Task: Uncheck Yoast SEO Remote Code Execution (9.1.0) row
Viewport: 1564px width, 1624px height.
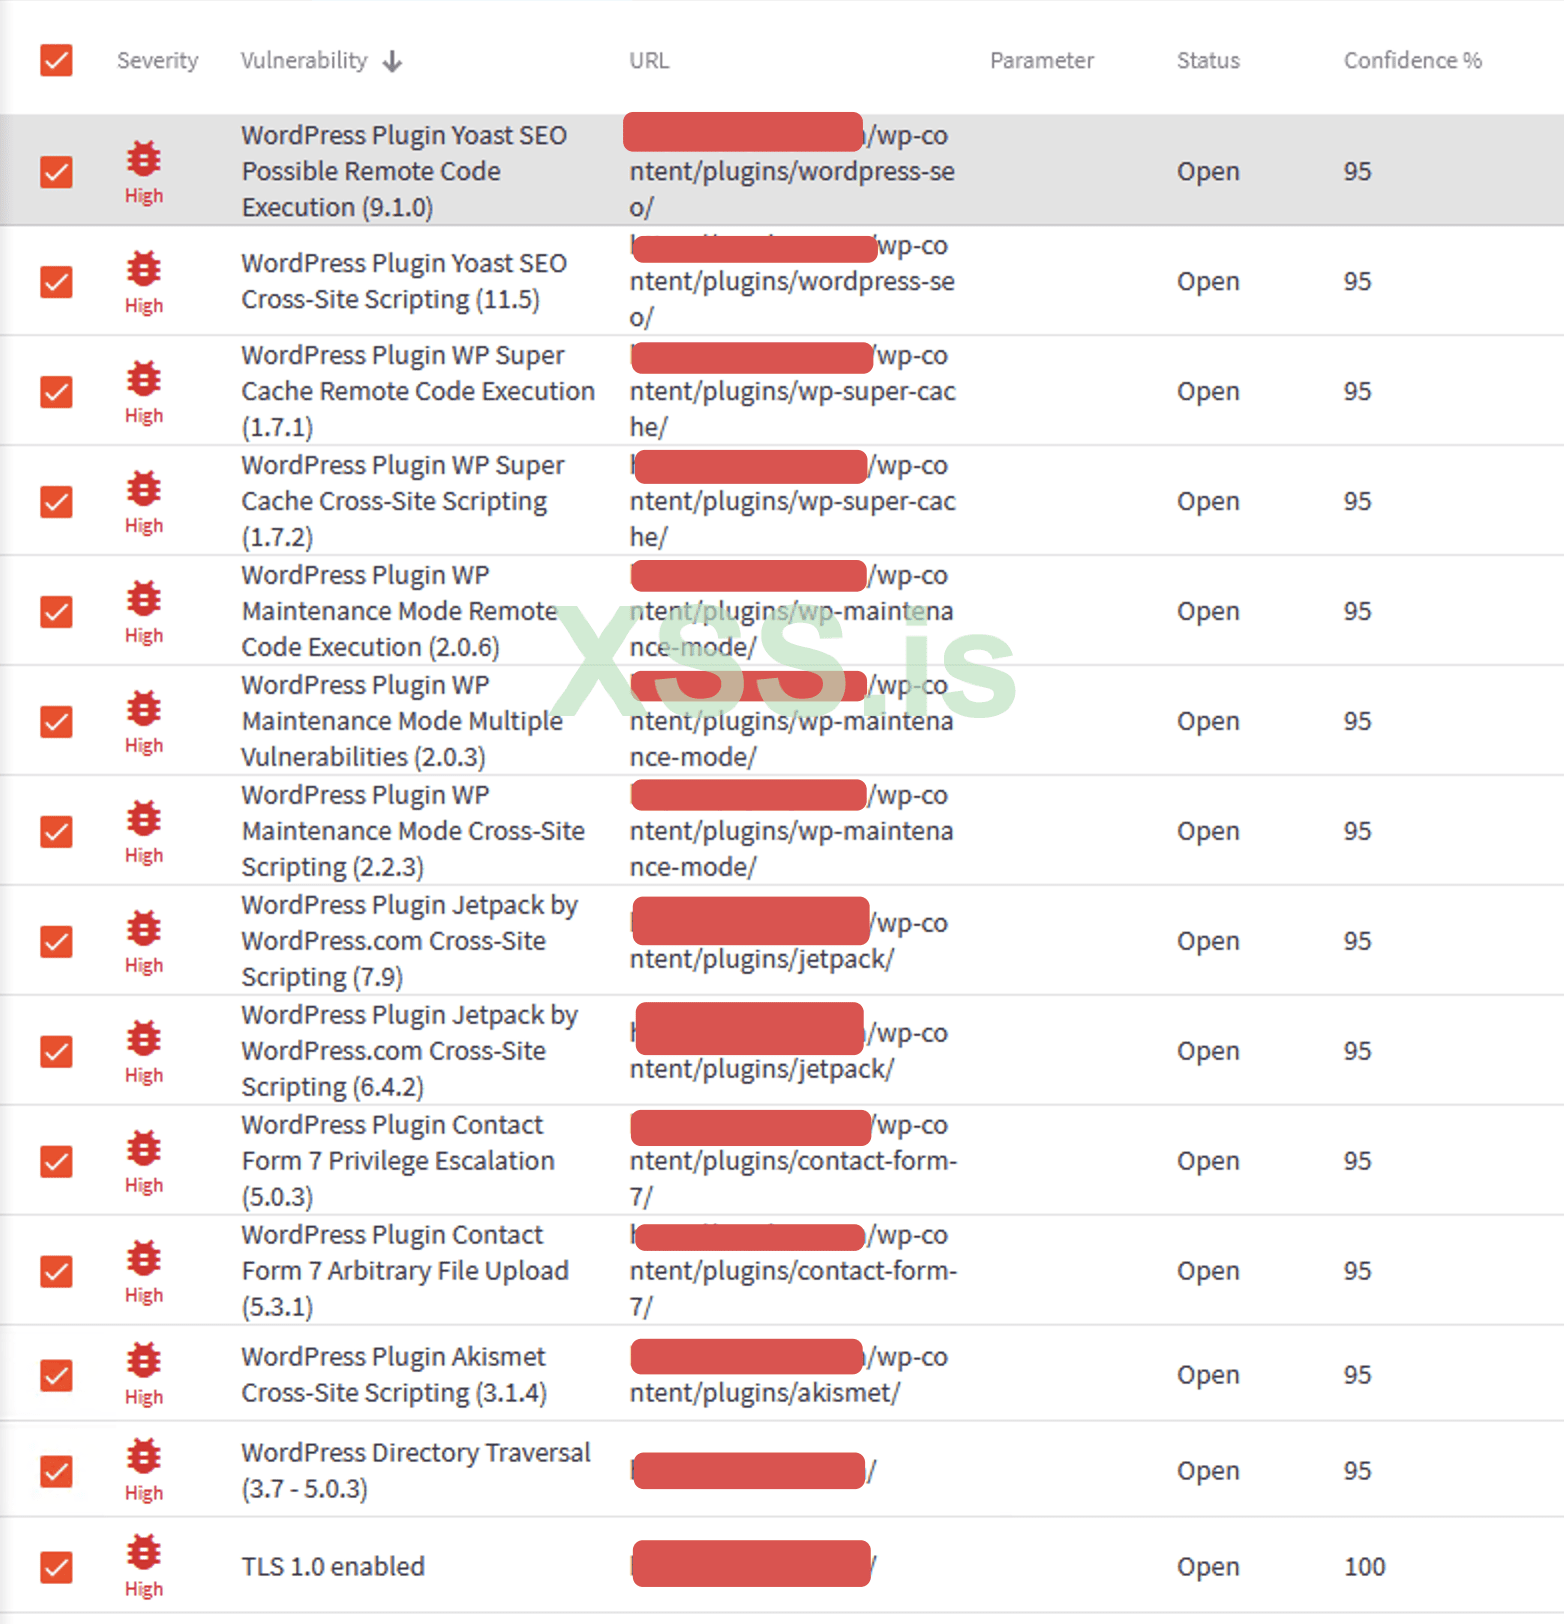Action: pos(56,171)
